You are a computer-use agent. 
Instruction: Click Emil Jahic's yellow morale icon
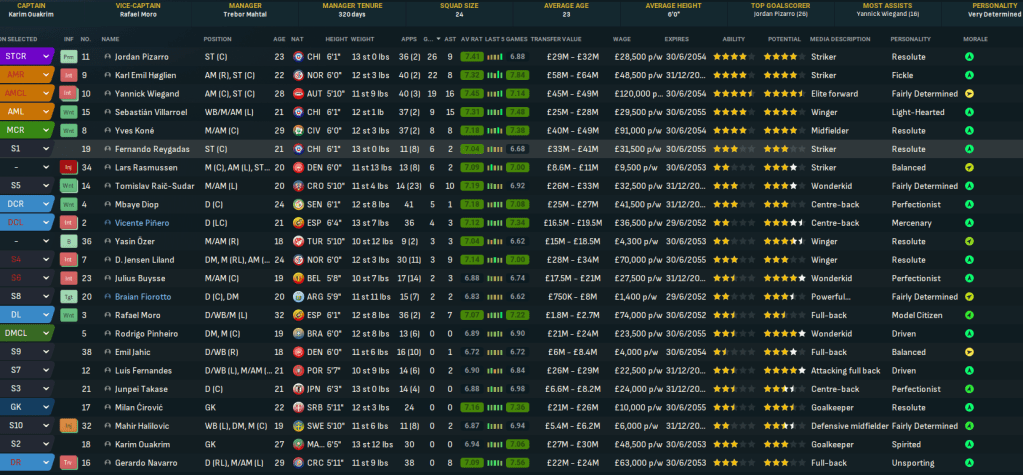(x=969, y=351)
